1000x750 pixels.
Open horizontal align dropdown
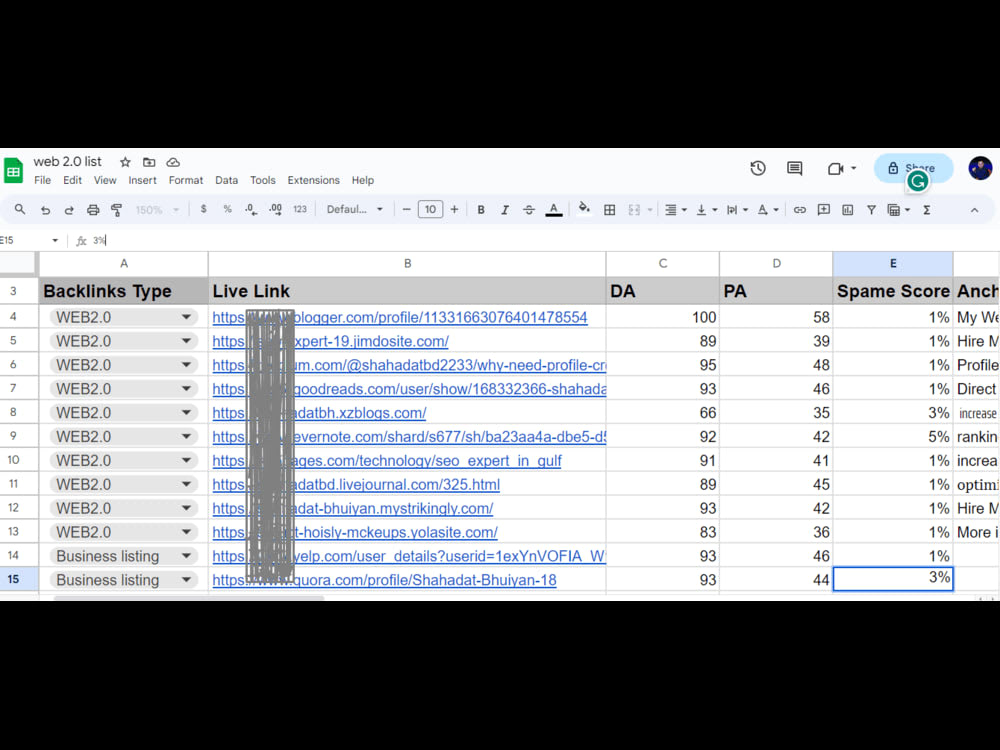(x=675, y=209)
